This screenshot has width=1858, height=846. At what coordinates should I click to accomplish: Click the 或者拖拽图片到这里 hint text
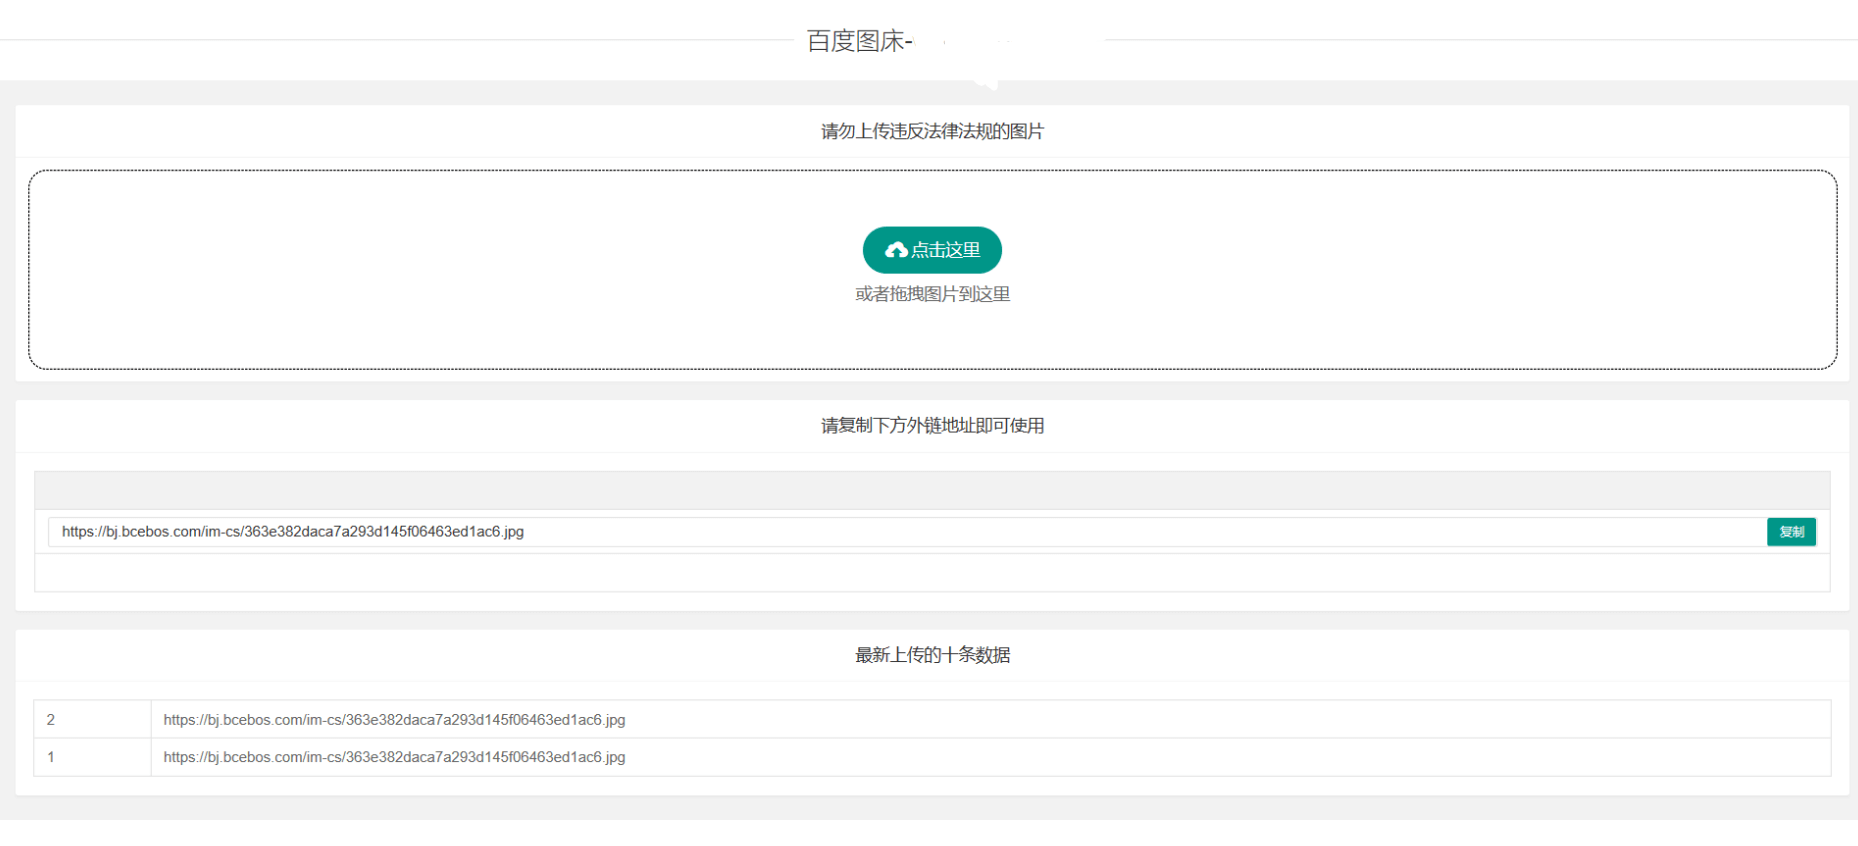tap(932, 294)
